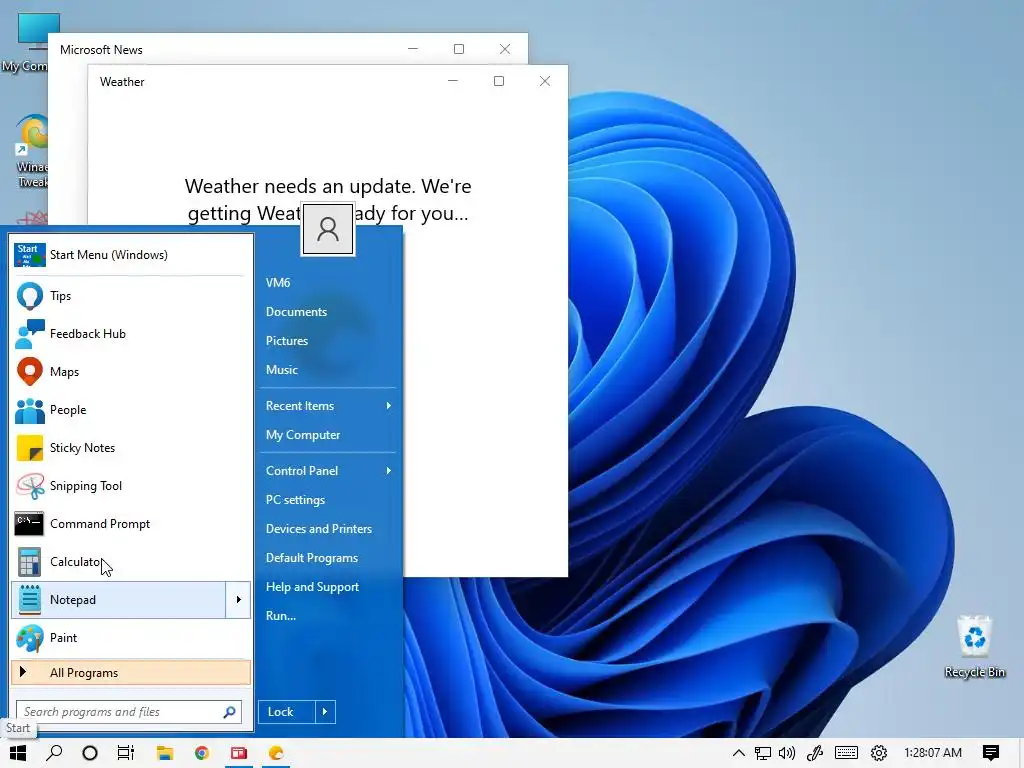Show hidden tray icons chevron
Viewport: 1024px width, 768px height.
(738, 753)
